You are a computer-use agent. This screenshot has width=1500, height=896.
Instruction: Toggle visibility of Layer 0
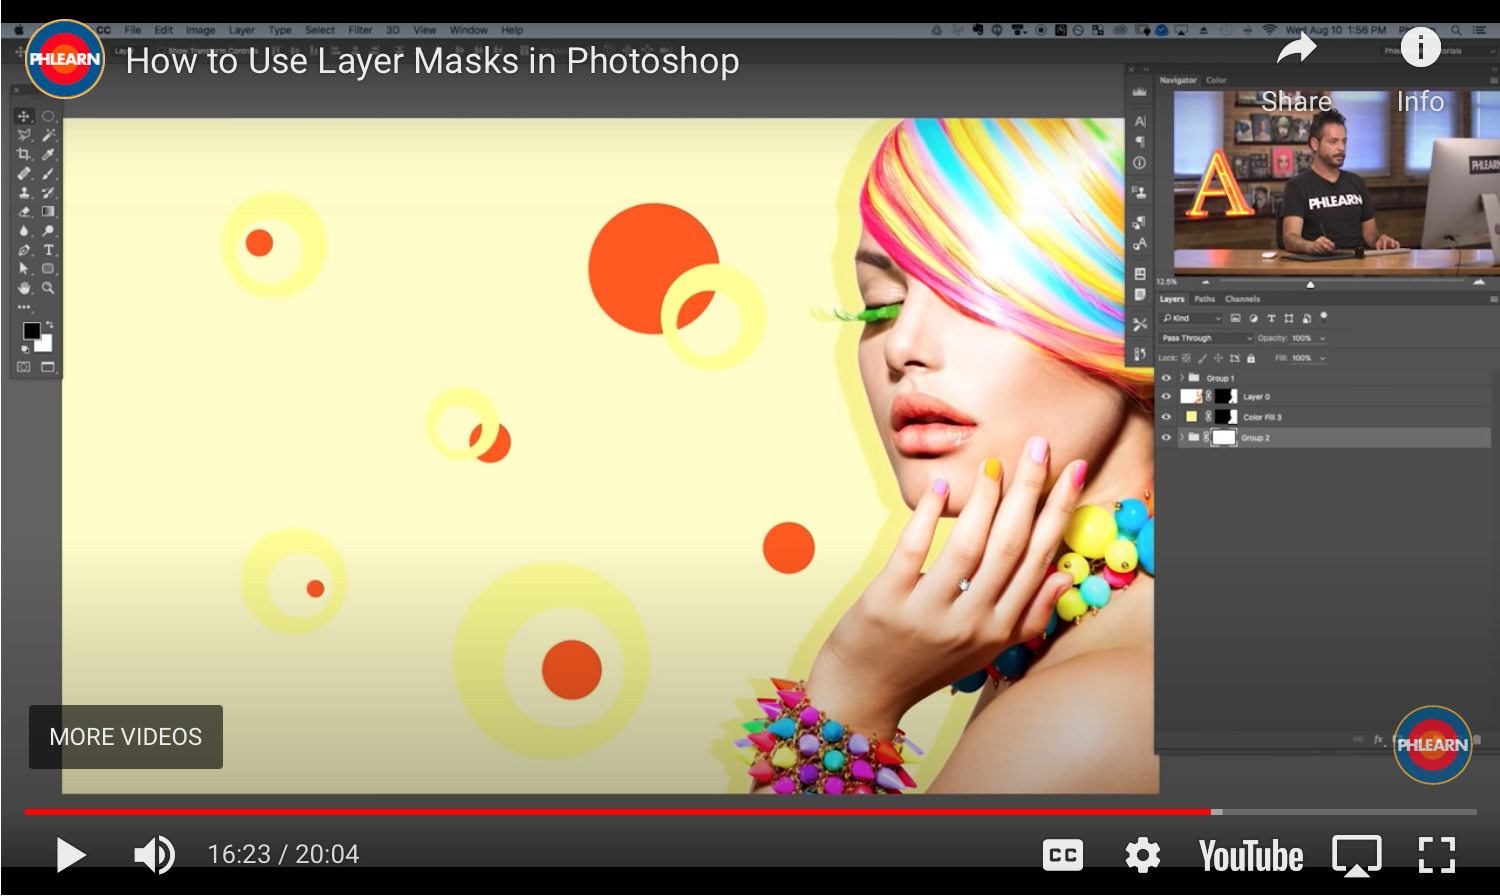click(1166, 397)
